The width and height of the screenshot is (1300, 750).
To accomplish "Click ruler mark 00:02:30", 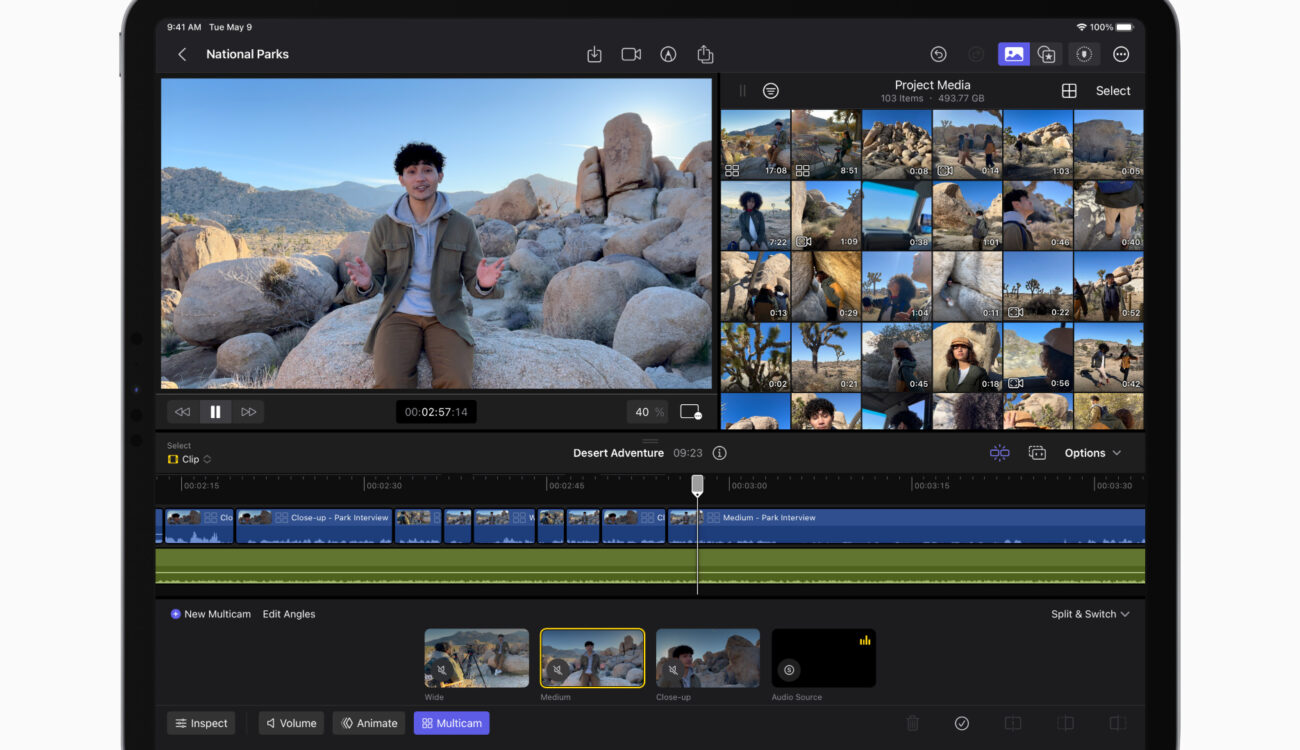I will 383,486.
